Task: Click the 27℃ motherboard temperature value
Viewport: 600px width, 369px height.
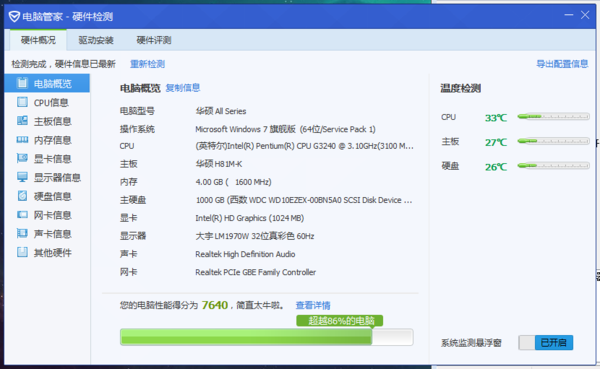Action: click(x=496, y=142)
